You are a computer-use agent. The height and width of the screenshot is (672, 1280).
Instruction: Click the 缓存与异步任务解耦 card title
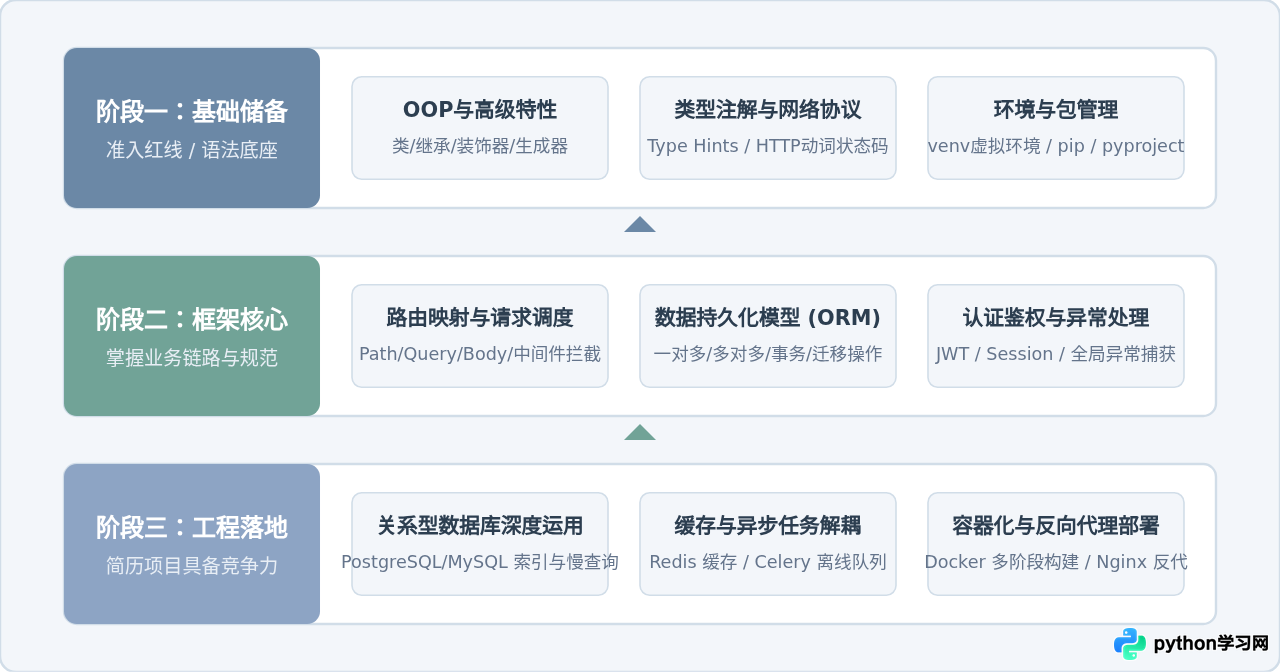tap(768, 525)
